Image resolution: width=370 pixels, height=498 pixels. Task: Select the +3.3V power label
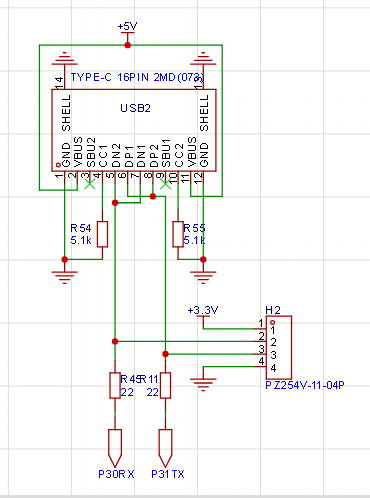[x=203, y=310]
